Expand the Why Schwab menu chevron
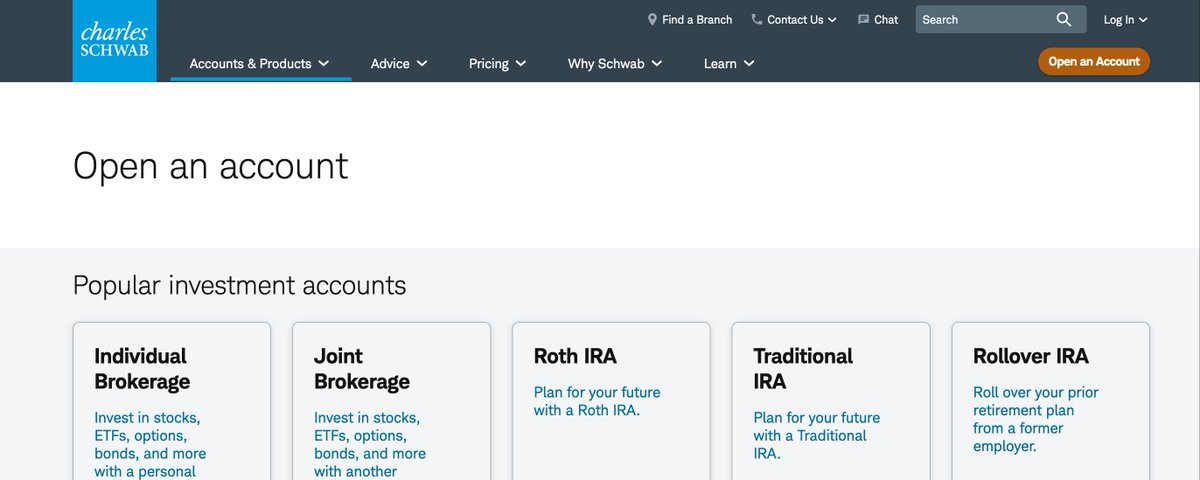The width and height of the screenshot is (1200, 480). [x=656, y=63]
